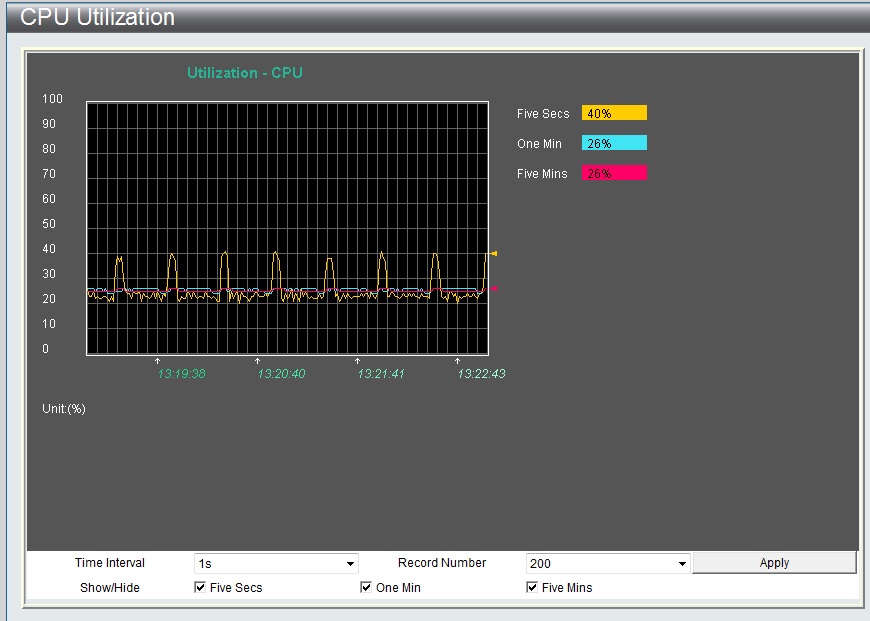Click the CPU Utilization page header
Image resolution: width=870 pixels, height=621 pixels.
pos(97,17)
